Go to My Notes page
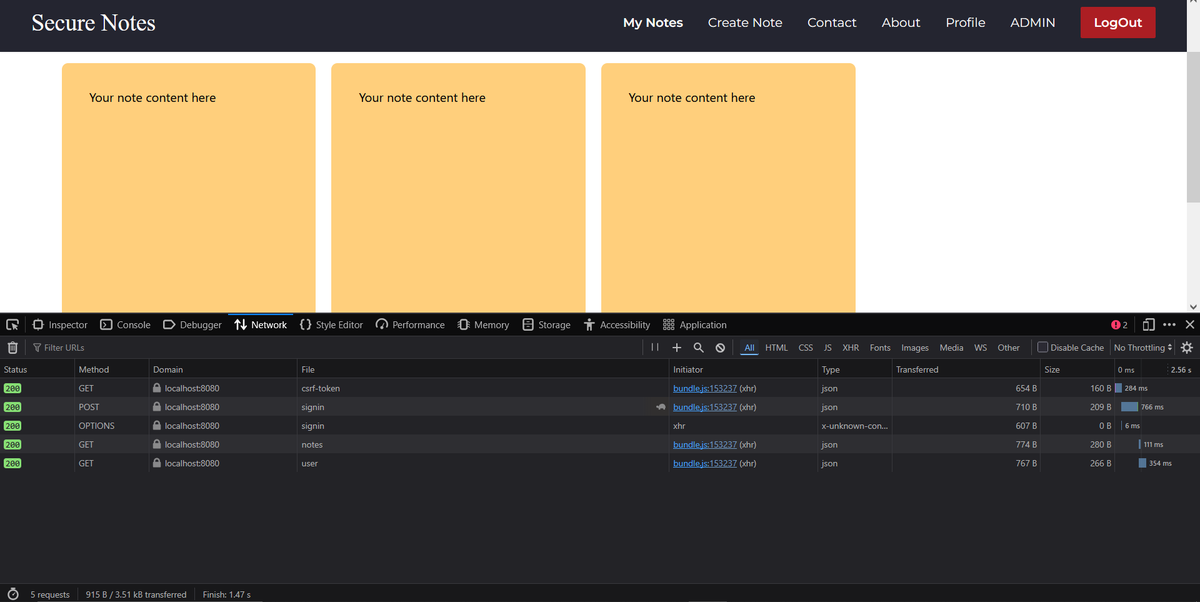This screenshot has height=602, width=1200. (x=653, y=22)
